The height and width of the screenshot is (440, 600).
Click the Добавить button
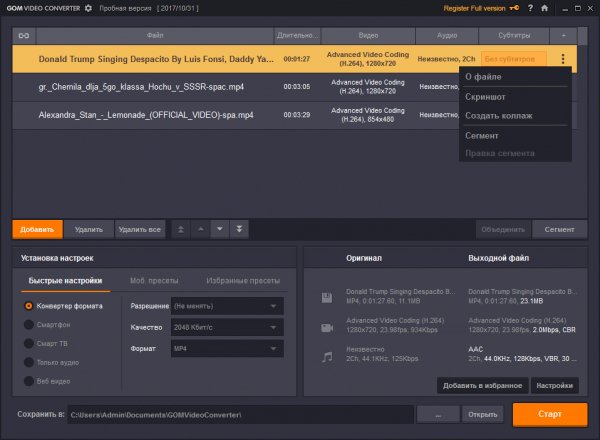(x=37, y=230)
